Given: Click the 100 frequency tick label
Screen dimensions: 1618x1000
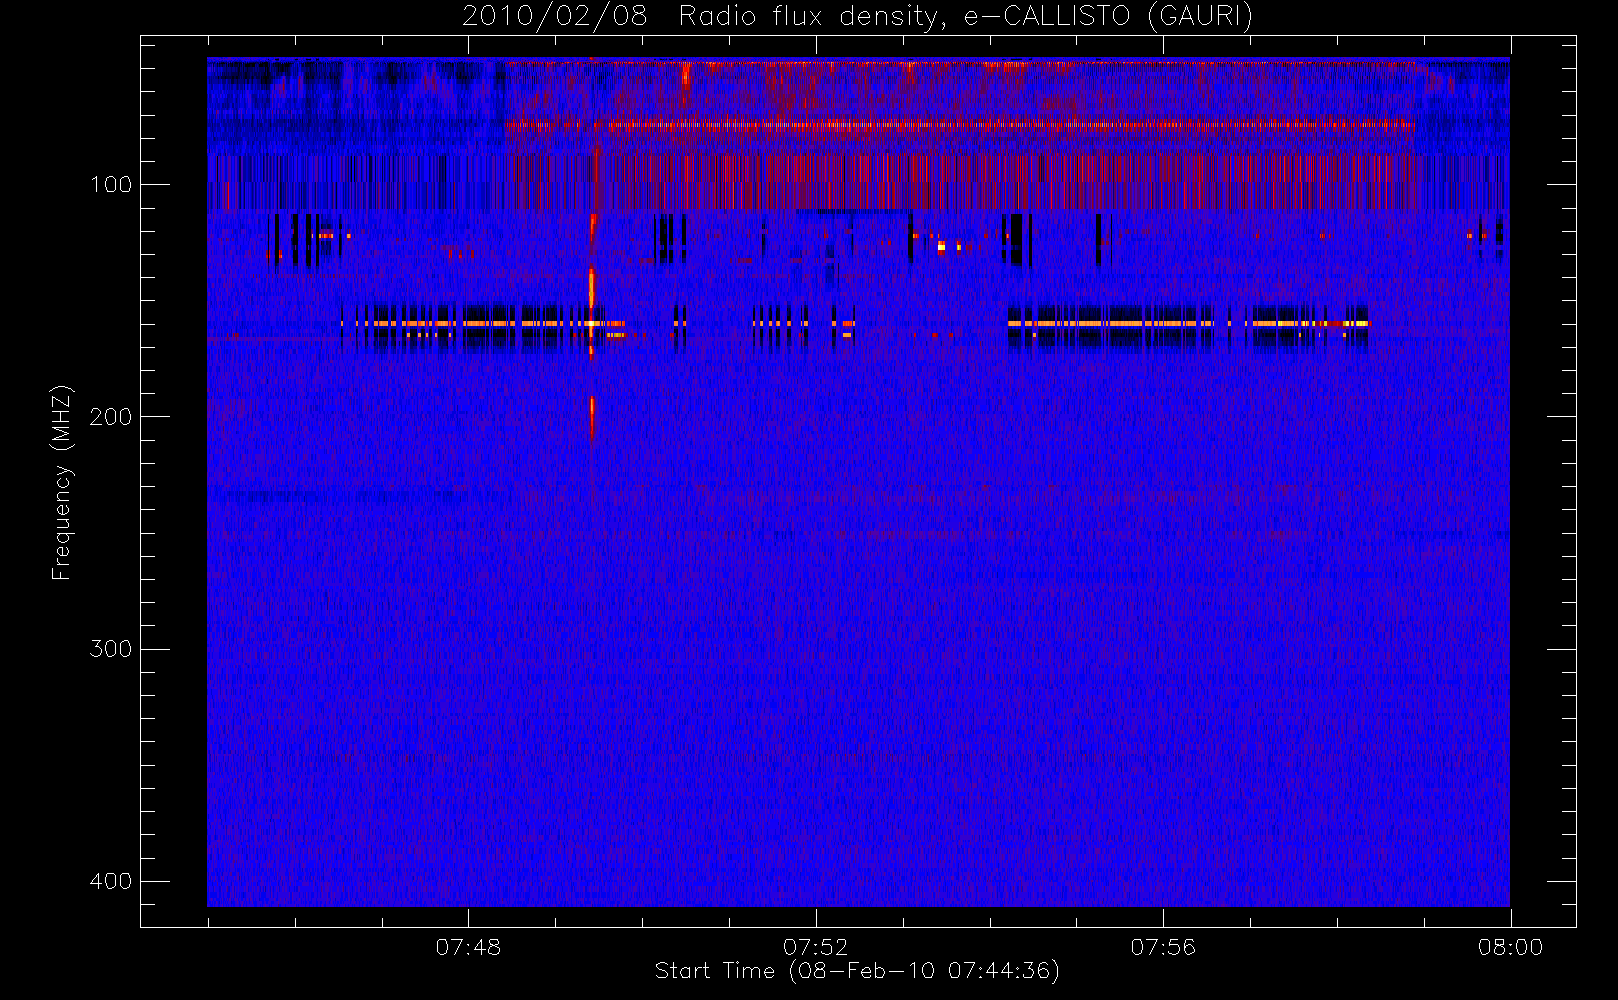Looking at the screenshot, I should [x=110, y=185].
